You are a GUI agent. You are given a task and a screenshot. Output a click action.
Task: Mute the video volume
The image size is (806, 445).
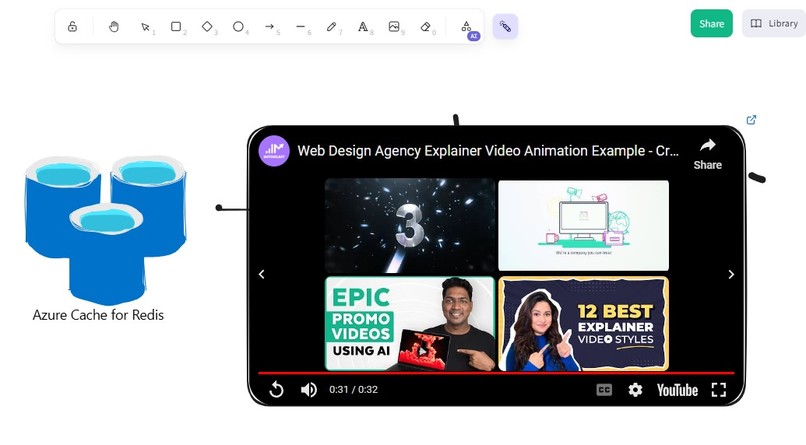click(308, 390)
